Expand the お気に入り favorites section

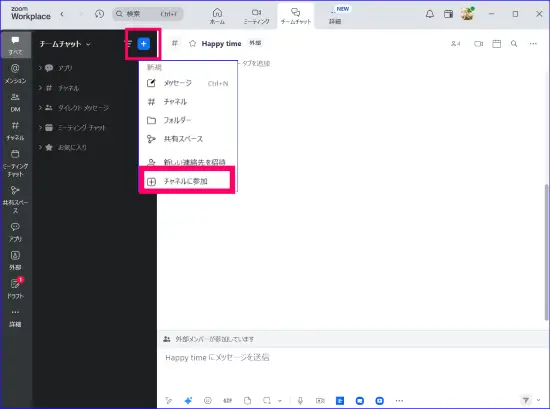click(40, 147)
